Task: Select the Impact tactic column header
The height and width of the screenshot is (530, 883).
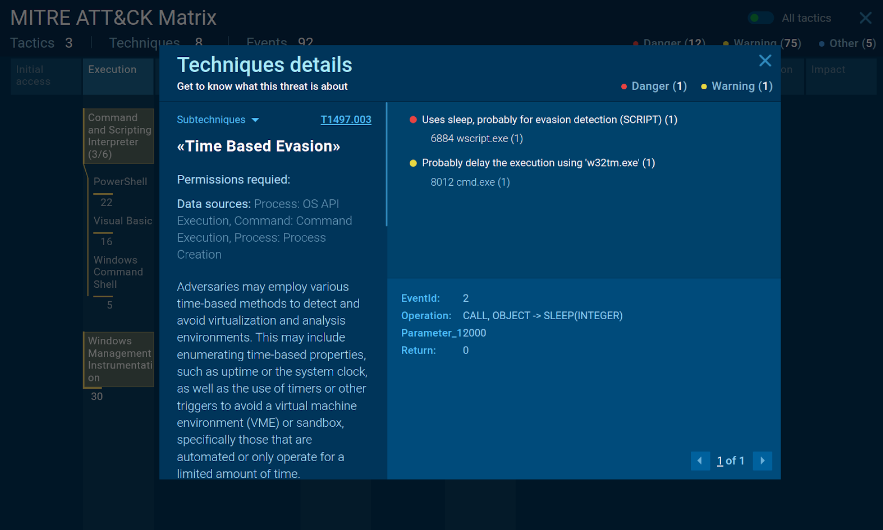Action: click(841, 76)
